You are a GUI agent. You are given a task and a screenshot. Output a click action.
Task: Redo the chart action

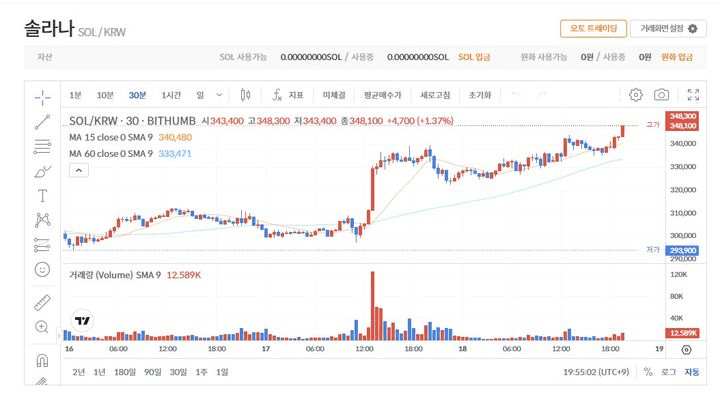[542, 95]
